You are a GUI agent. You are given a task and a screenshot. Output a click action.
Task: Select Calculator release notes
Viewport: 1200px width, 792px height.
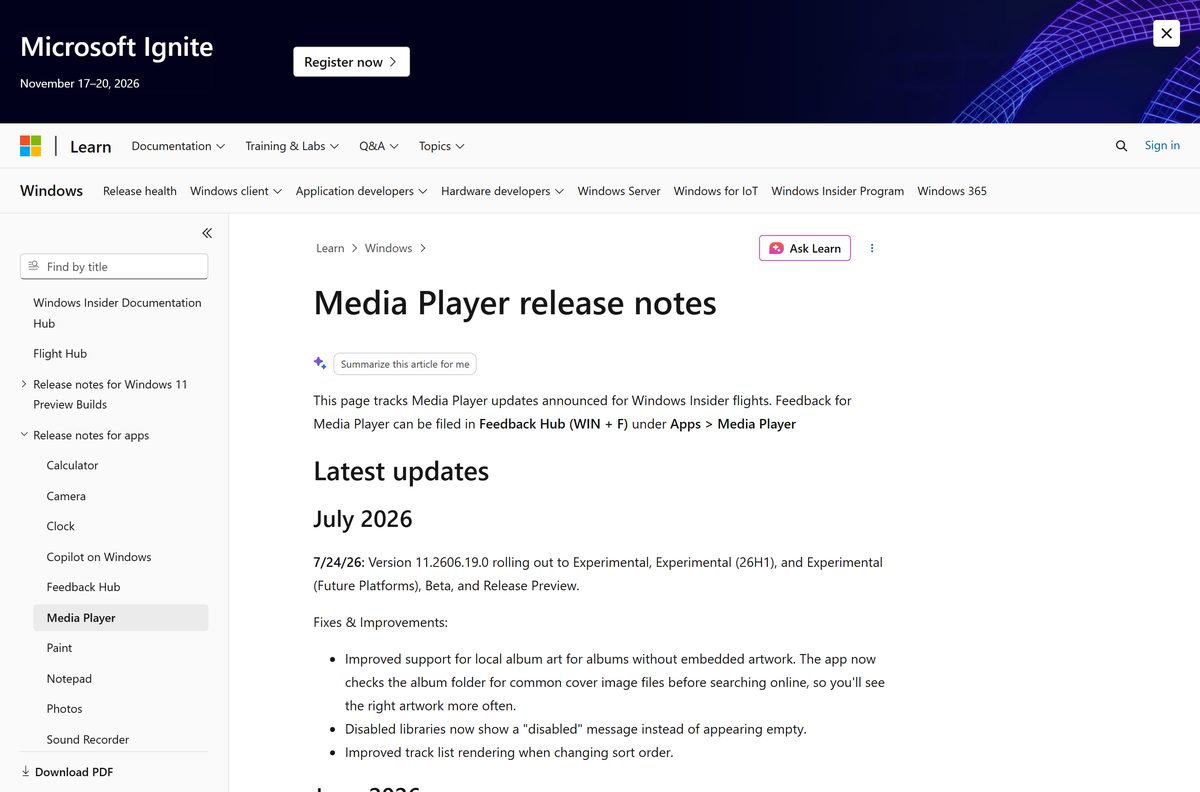(x=72, y=465)
